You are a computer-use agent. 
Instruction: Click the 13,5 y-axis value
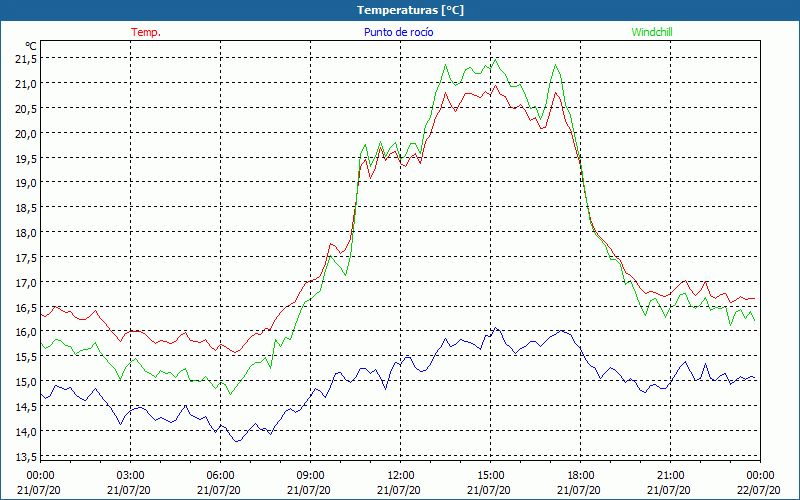26,457
